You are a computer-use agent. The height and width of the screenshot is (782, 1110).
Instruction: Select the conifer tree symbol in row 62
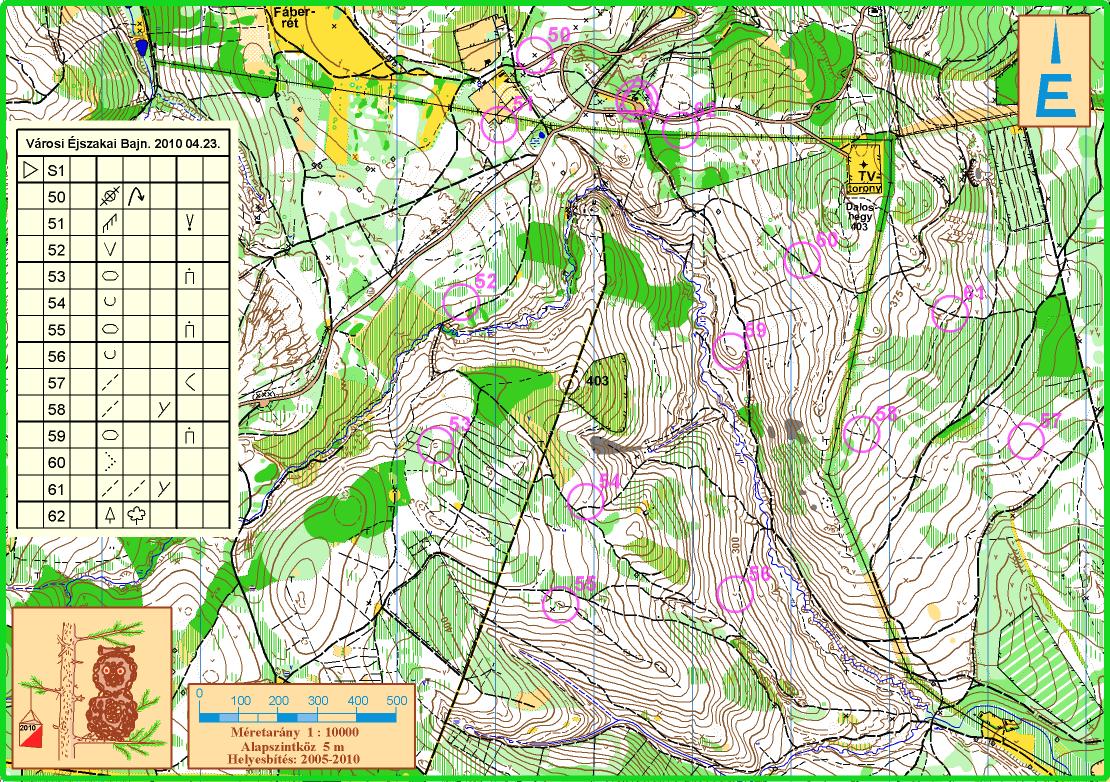pyautogui.click(x=110, y=515)
